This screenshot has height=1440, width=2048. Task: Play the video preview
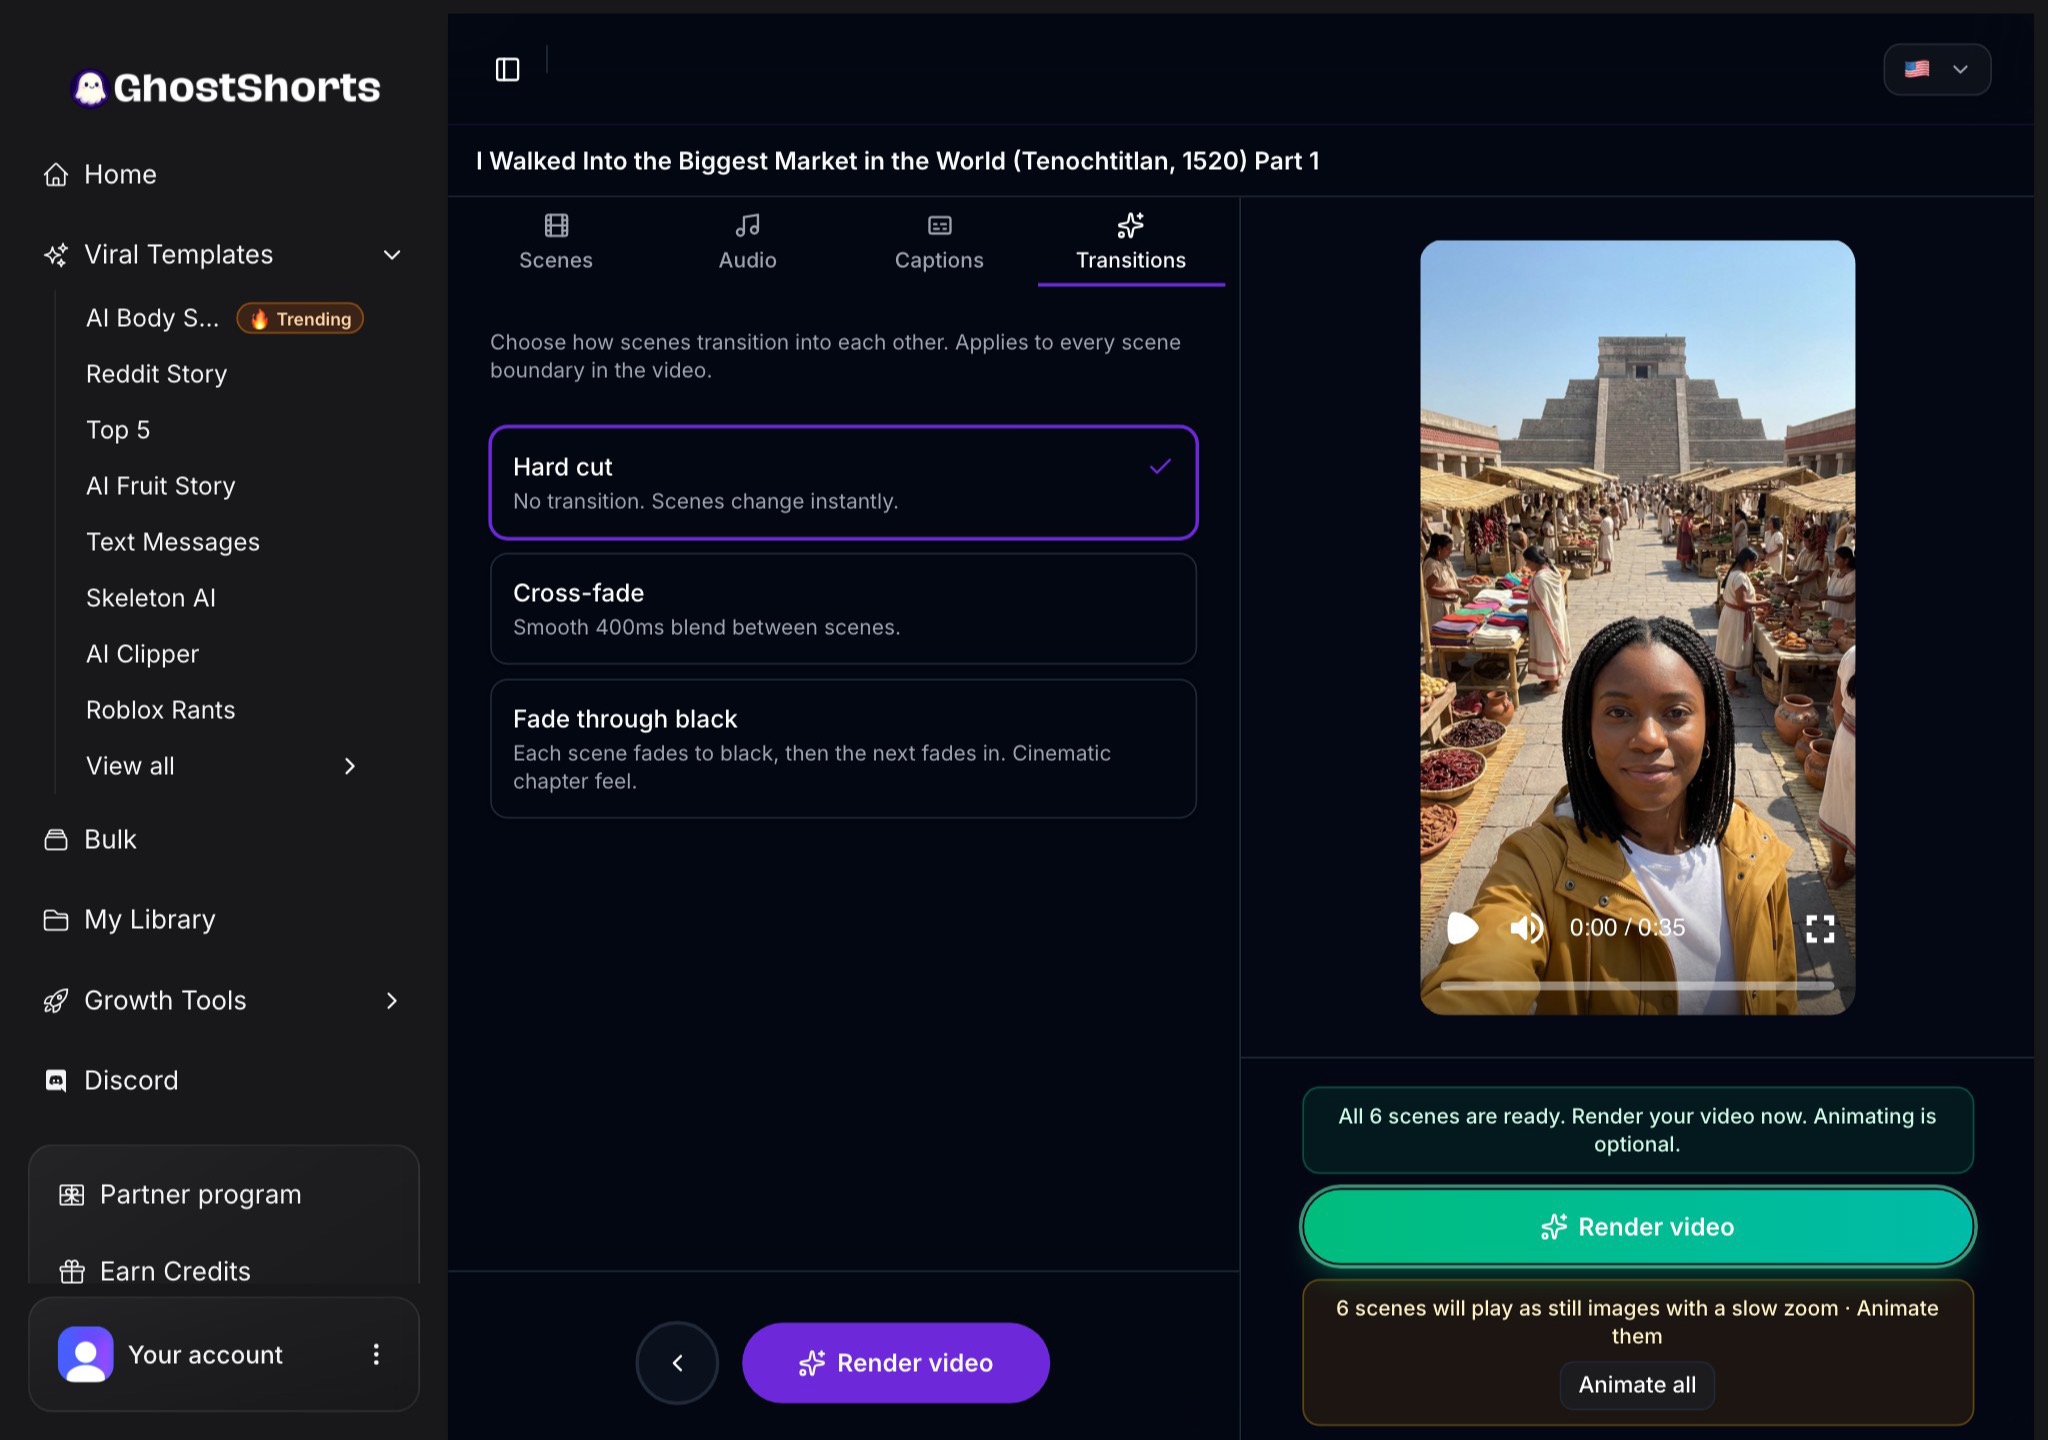1462,928
